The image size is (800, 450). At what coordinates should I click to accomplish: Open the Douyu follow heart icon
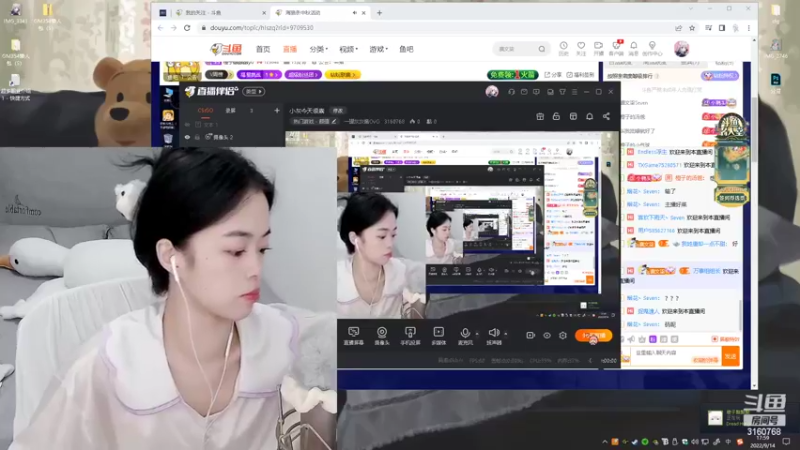click(581, 46)
